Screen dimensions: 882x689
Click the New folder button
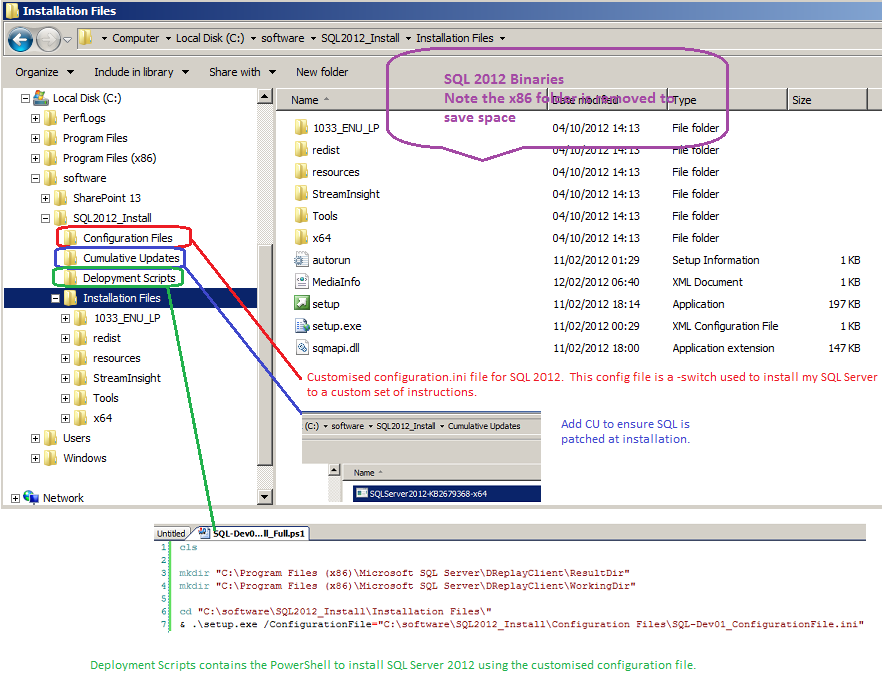[x=322, y=72]
